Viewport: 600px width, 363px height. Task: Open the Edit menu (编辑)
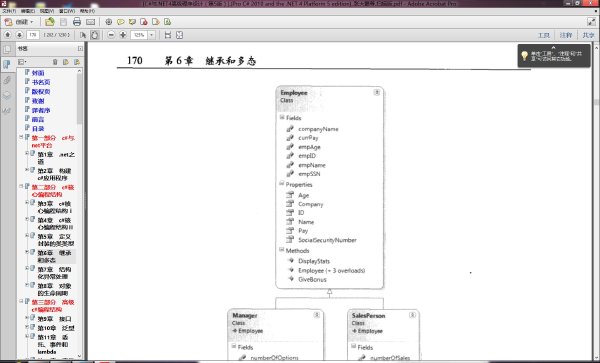[x=28, y=11]
